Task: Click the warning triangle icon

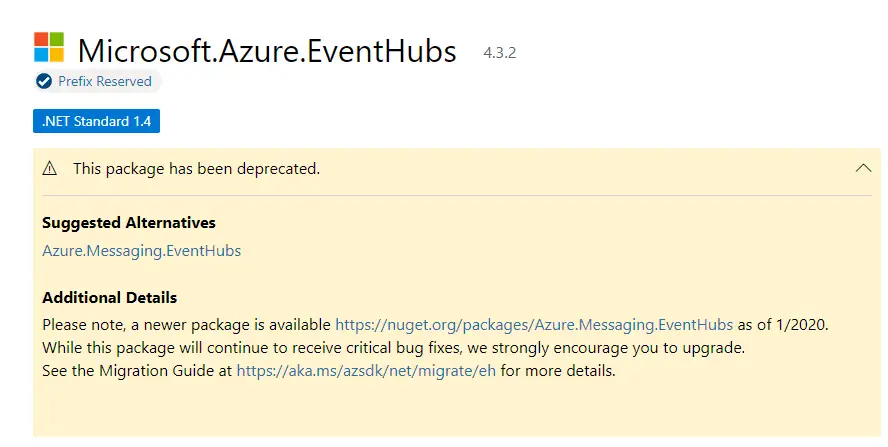Action: pos(50,168)
